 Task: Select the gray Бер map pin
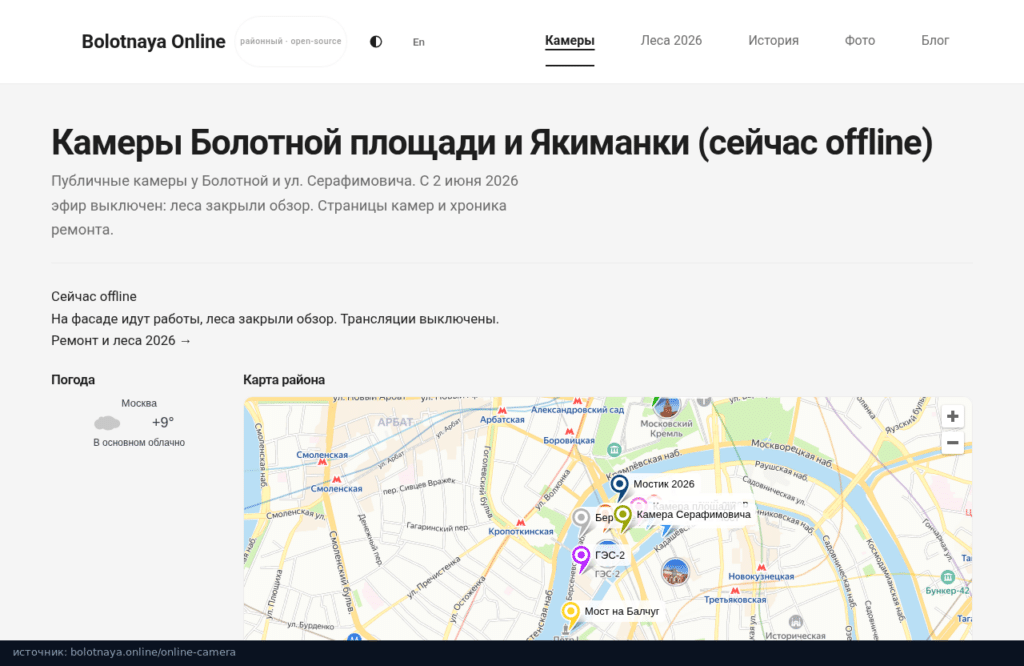tap(581, 520)
